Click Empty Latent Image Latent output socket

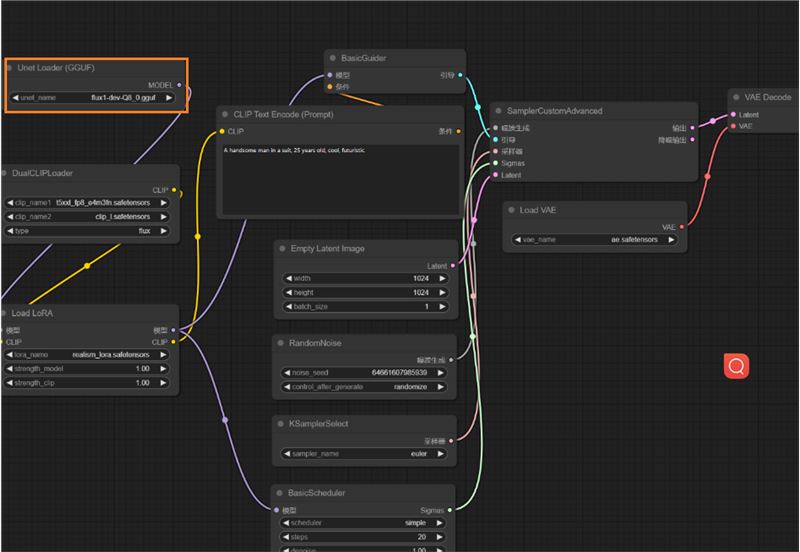pyautogui.click(x=453, y=266)
